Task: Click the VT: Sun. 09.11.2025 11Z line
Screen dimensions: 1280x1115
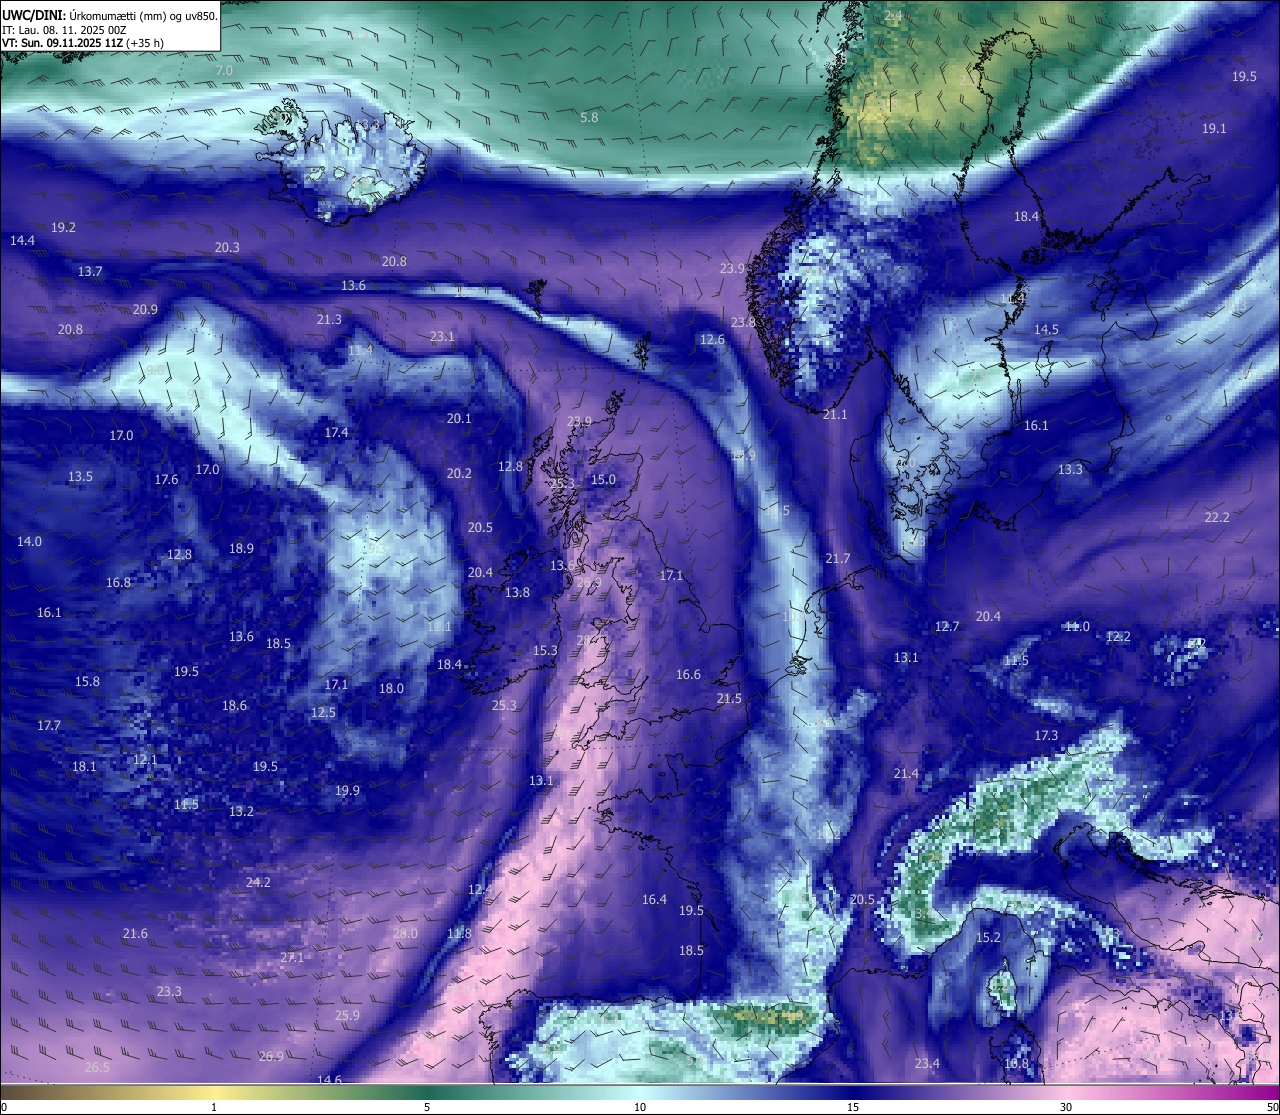Action: [x=83, y=43]
